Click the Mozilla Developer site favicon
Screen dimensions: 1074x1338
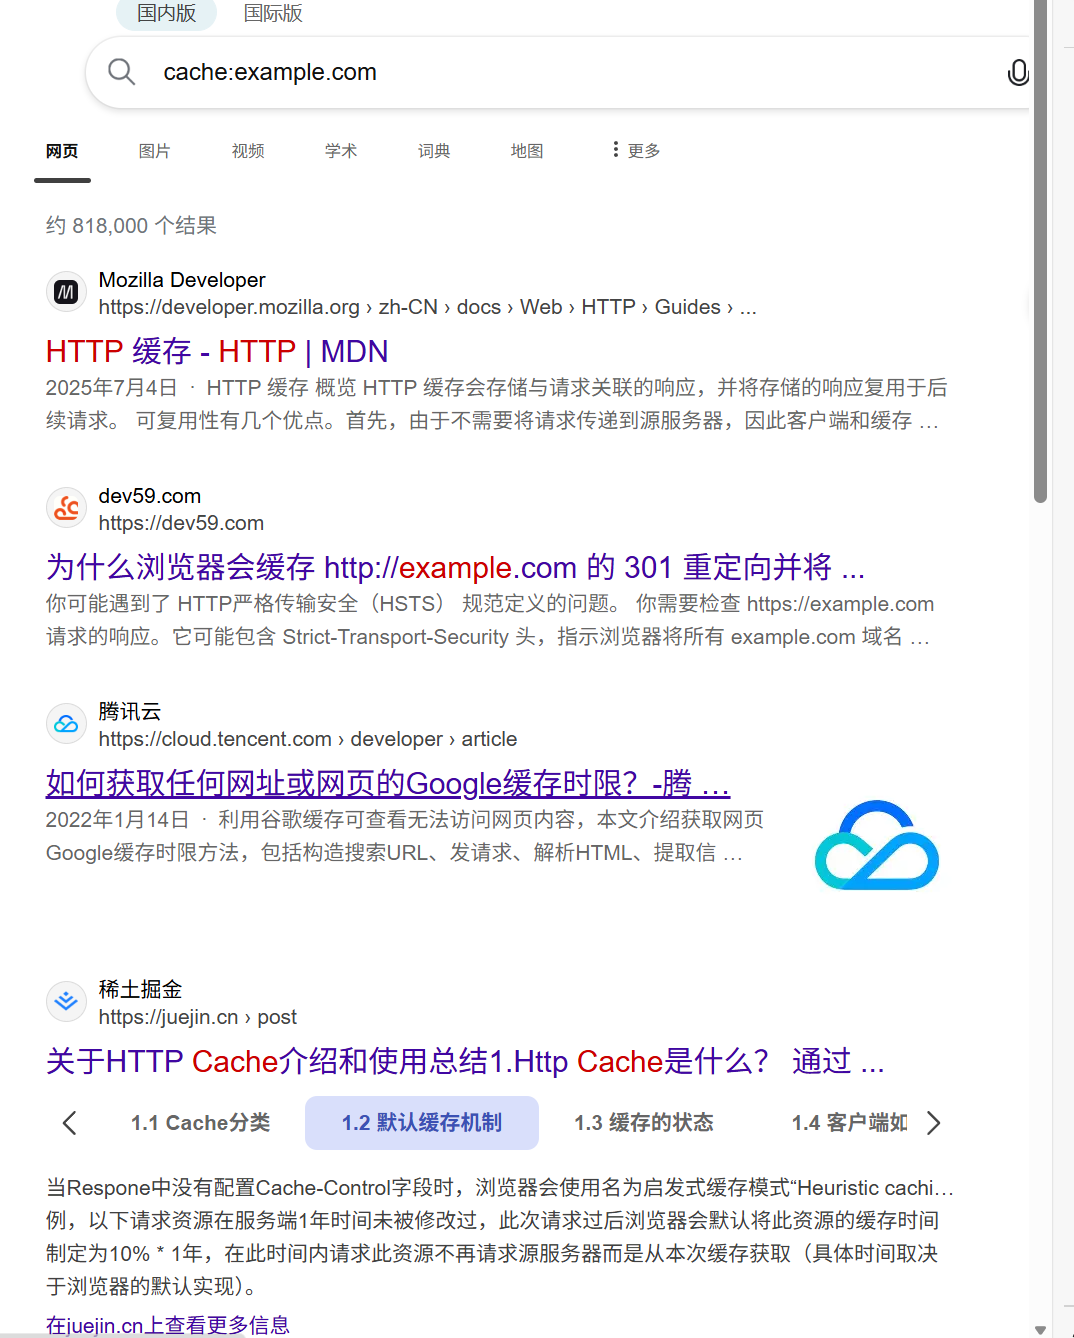66,292
